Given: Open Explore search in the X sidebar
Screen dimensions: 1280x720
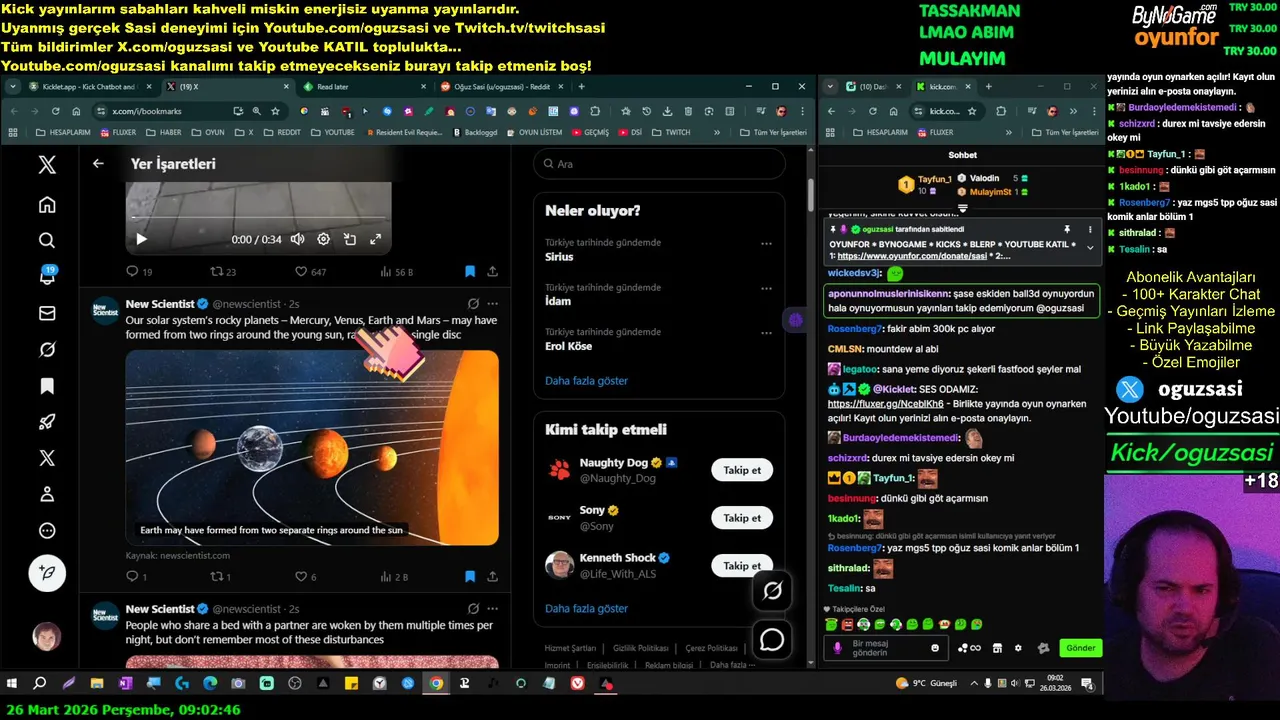Looking at the screenshot, I should point(47,241).
